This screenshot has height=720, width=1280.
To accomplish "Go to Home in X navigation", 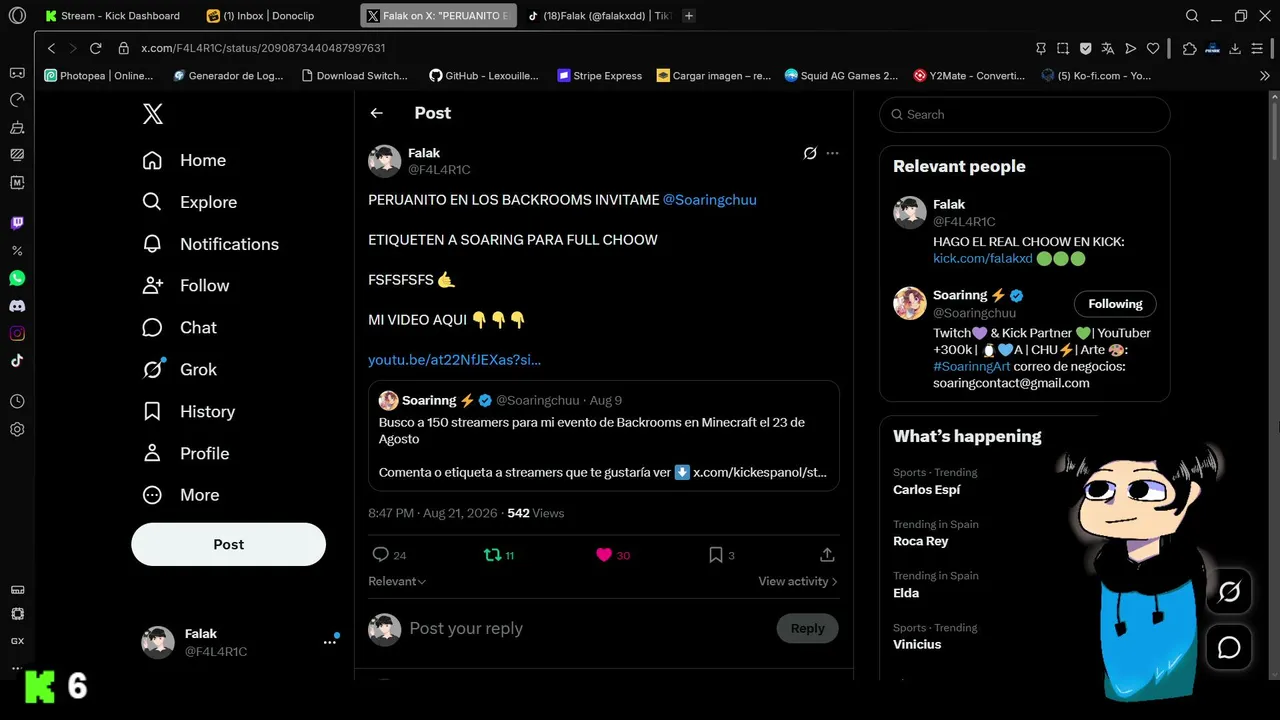I will click(184, 160).
